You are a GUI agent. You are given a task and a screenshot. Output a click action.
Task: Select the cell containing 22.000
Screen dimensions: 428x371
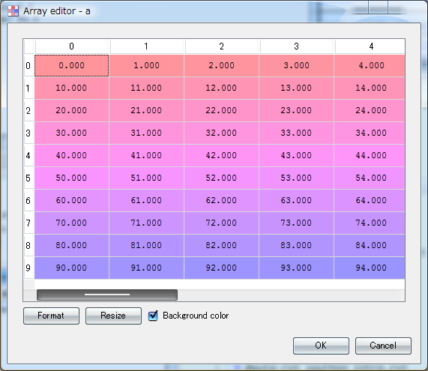click(x=222, y=111)
